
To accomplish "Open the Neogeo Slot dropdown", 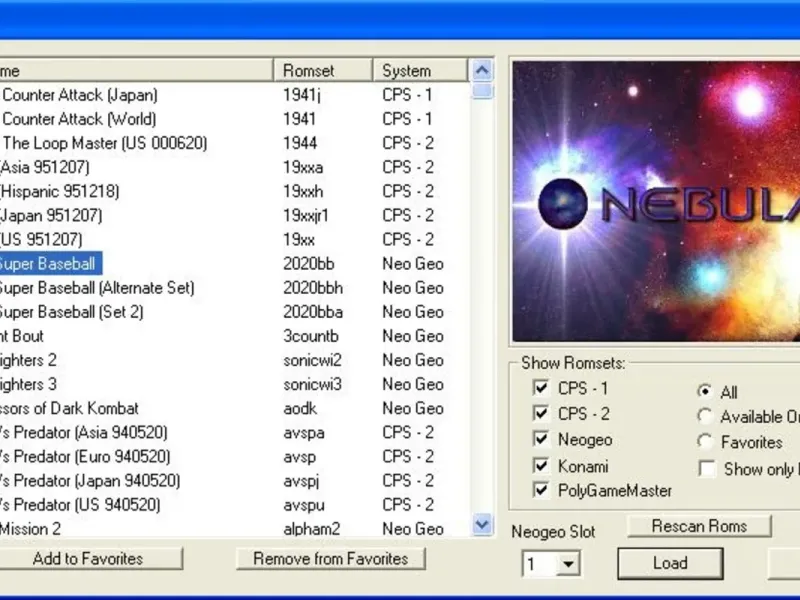I will pos(568,564).
